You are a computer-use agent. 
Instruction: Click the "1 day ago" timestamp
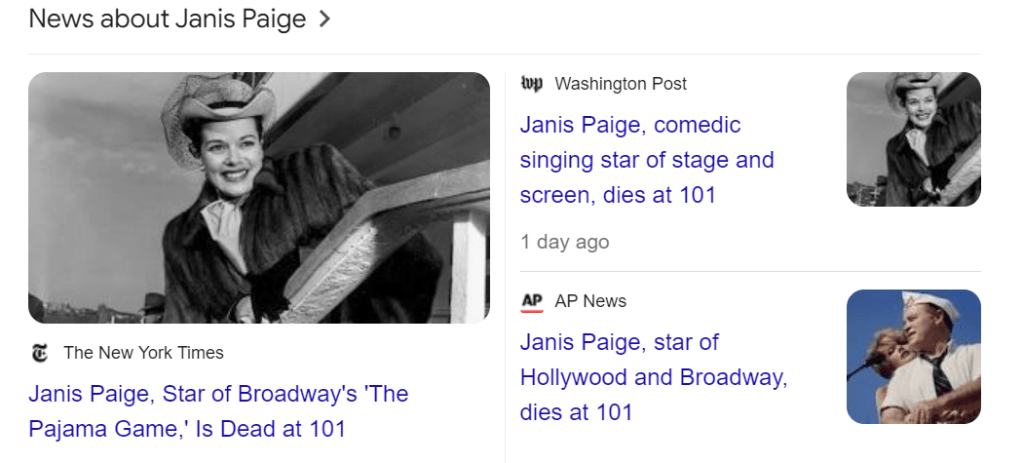click(x=564, y=242)
